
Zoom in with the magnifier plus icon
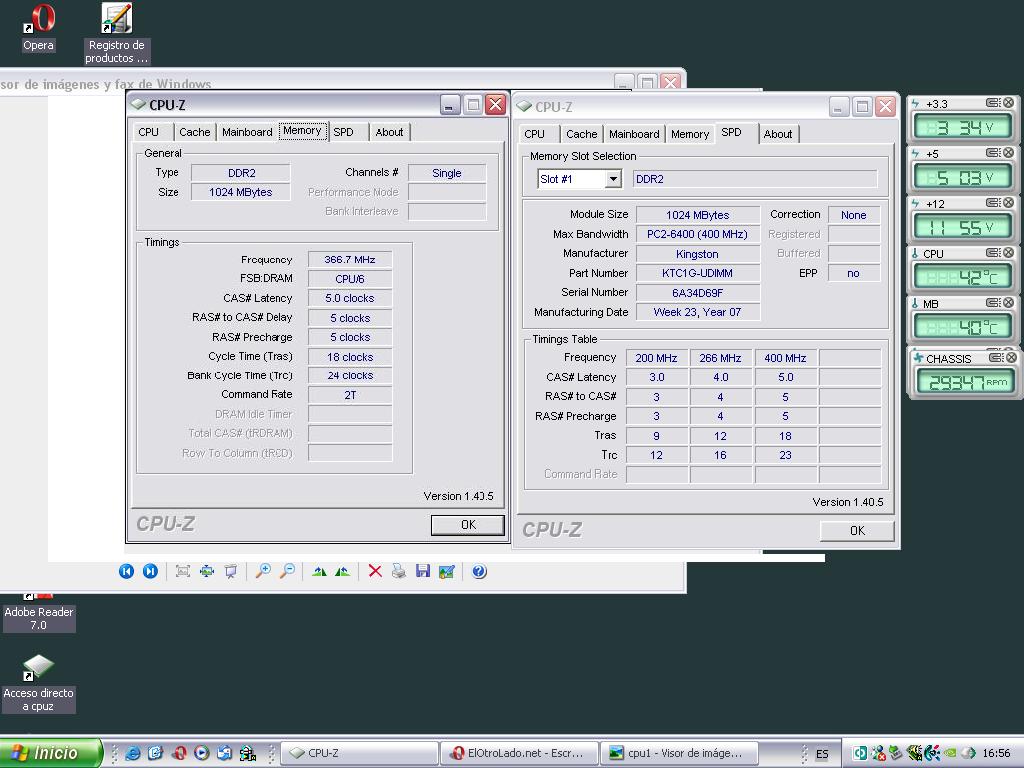263,571
